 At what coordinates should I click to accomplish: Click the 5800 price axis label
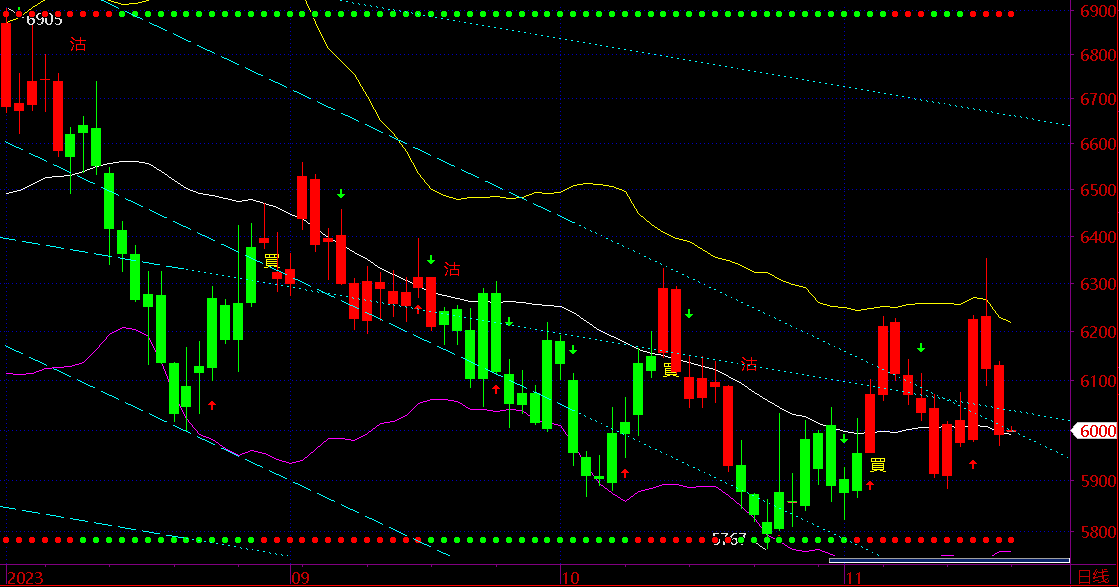(1098, 532)
